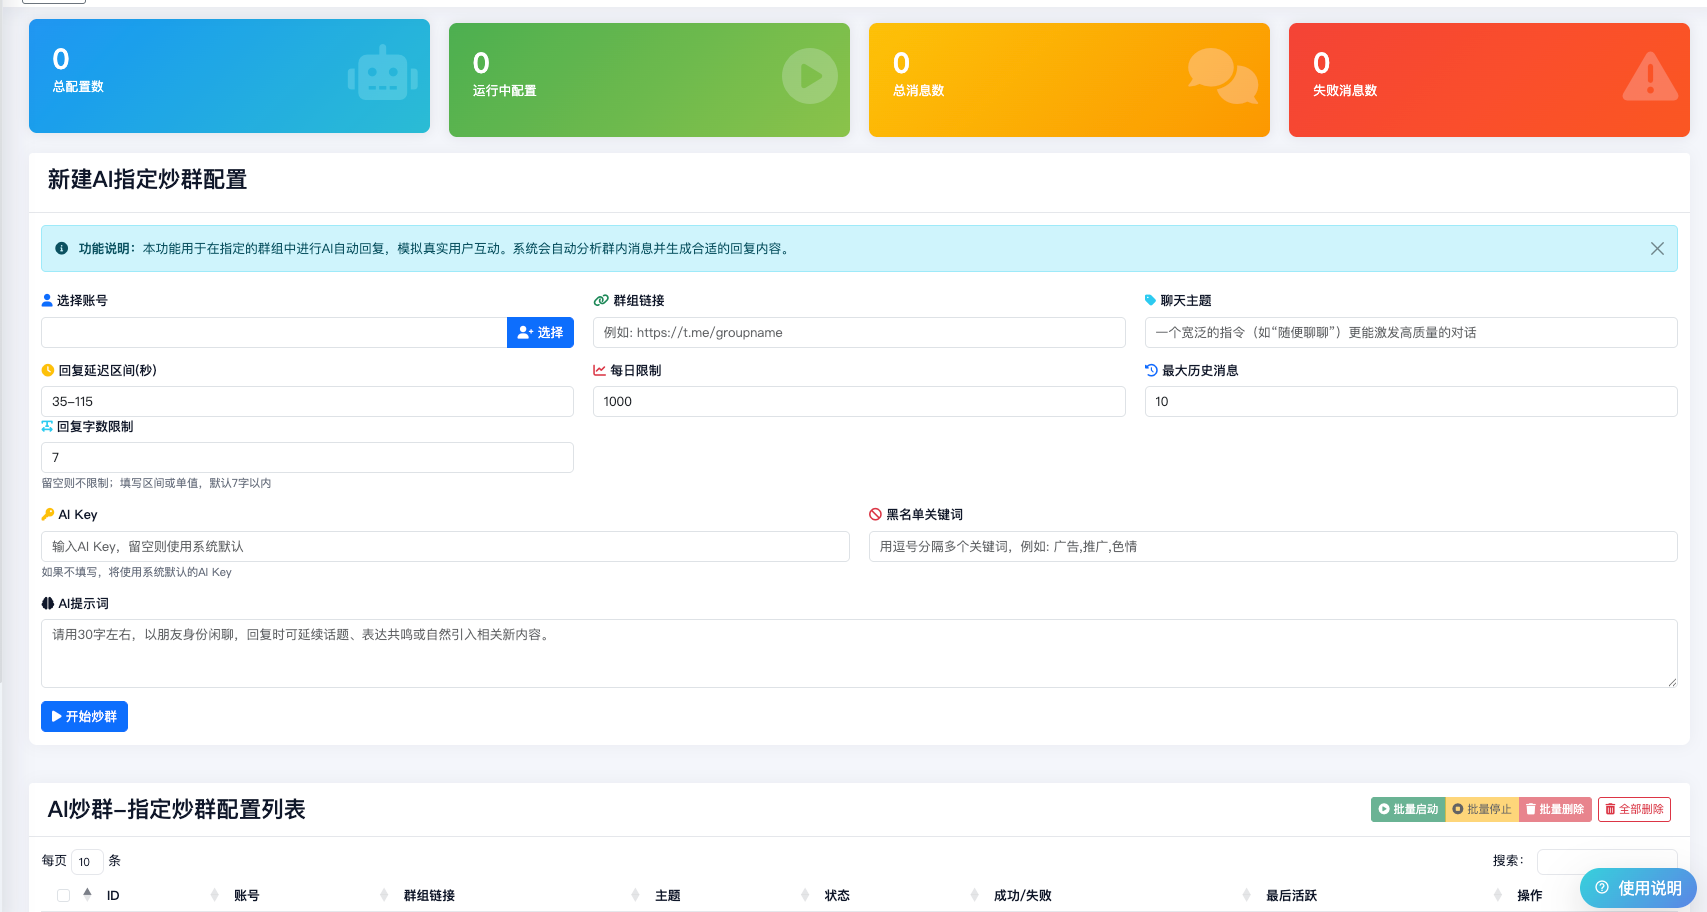Viewport: 1707px width, 912px height.
Task: Click the 黑名单关键词 input field
Action: pos(1272,547)
